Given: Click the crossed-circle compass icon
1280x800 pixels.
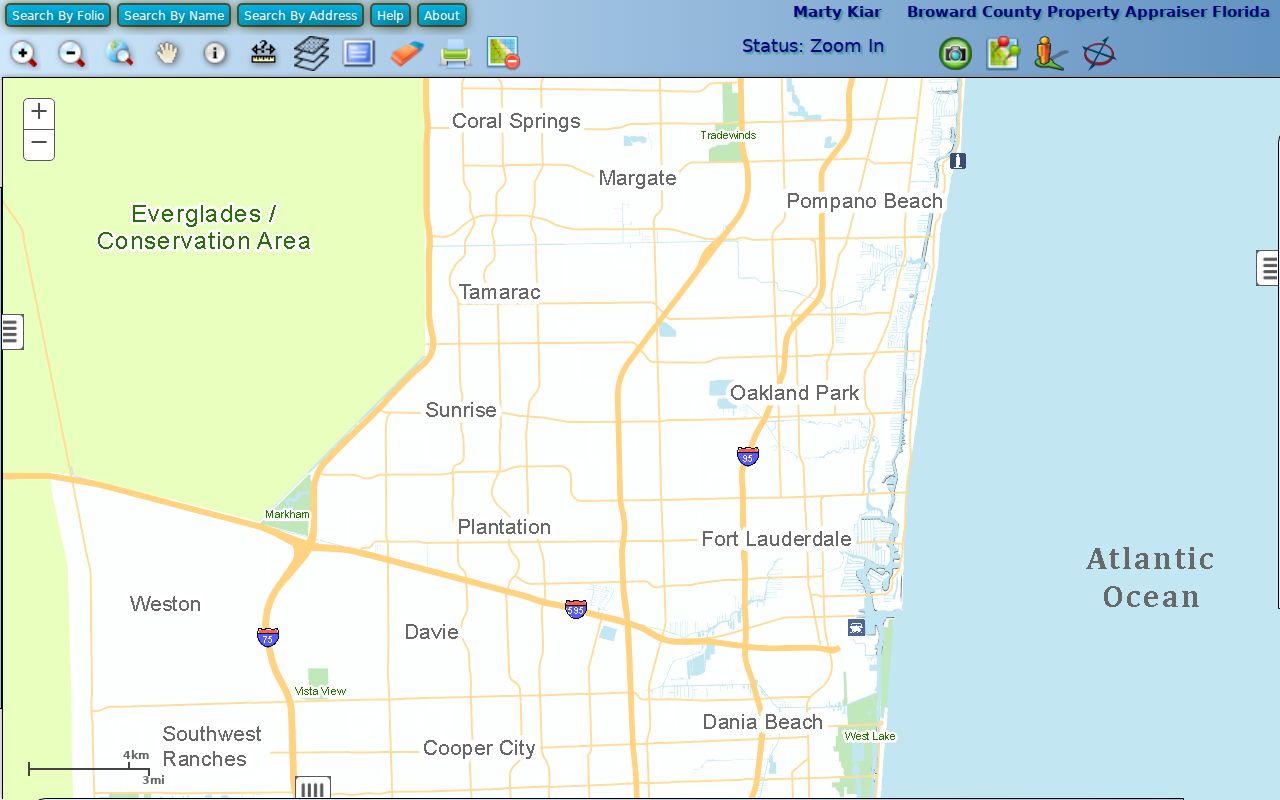Looking at the screenshot, I should 1099,53.
